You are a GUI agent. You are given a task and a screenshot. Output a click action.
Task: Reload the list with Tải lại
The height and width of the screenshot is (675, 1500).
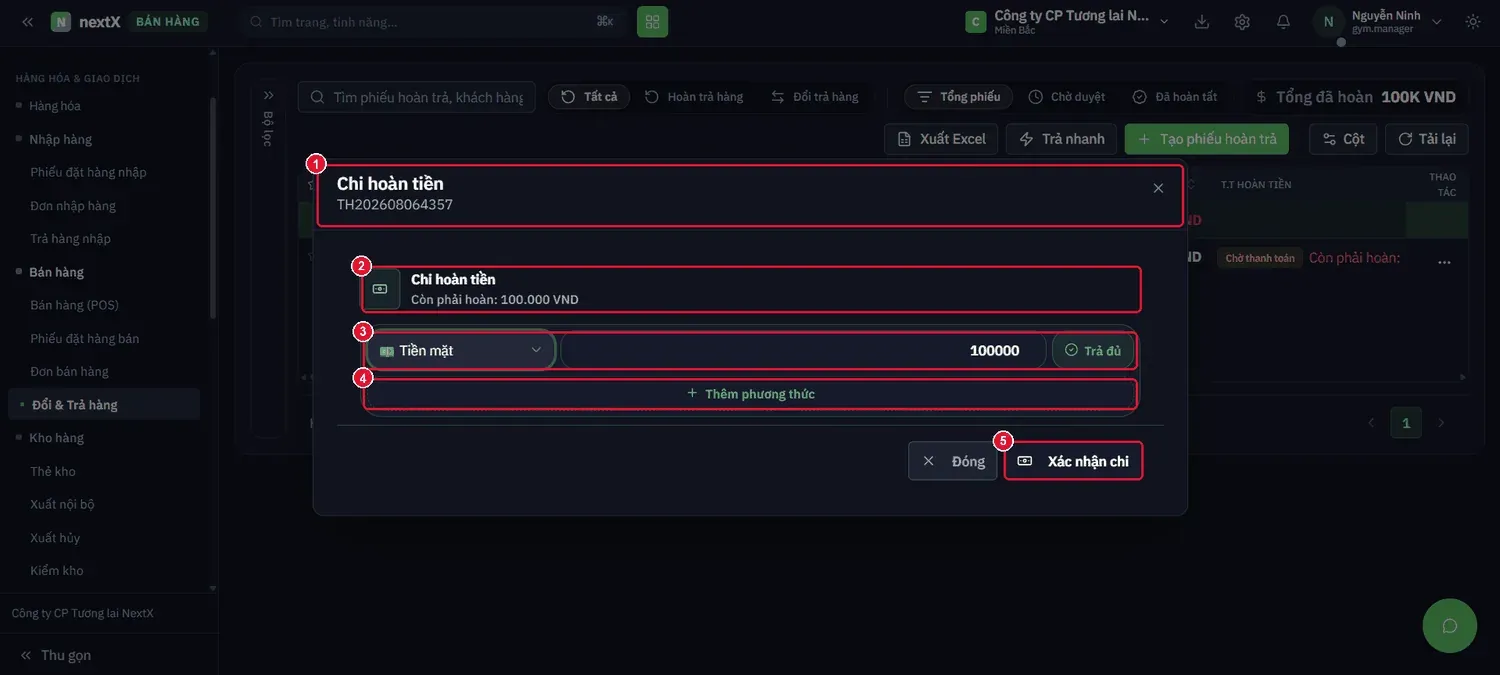(1427, 139)
